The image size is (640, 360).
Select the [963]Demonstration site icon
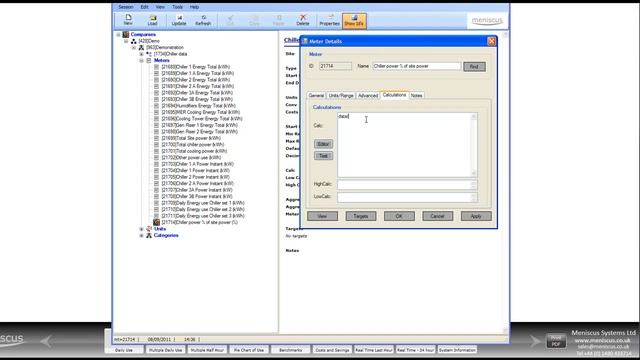point(141,48)
